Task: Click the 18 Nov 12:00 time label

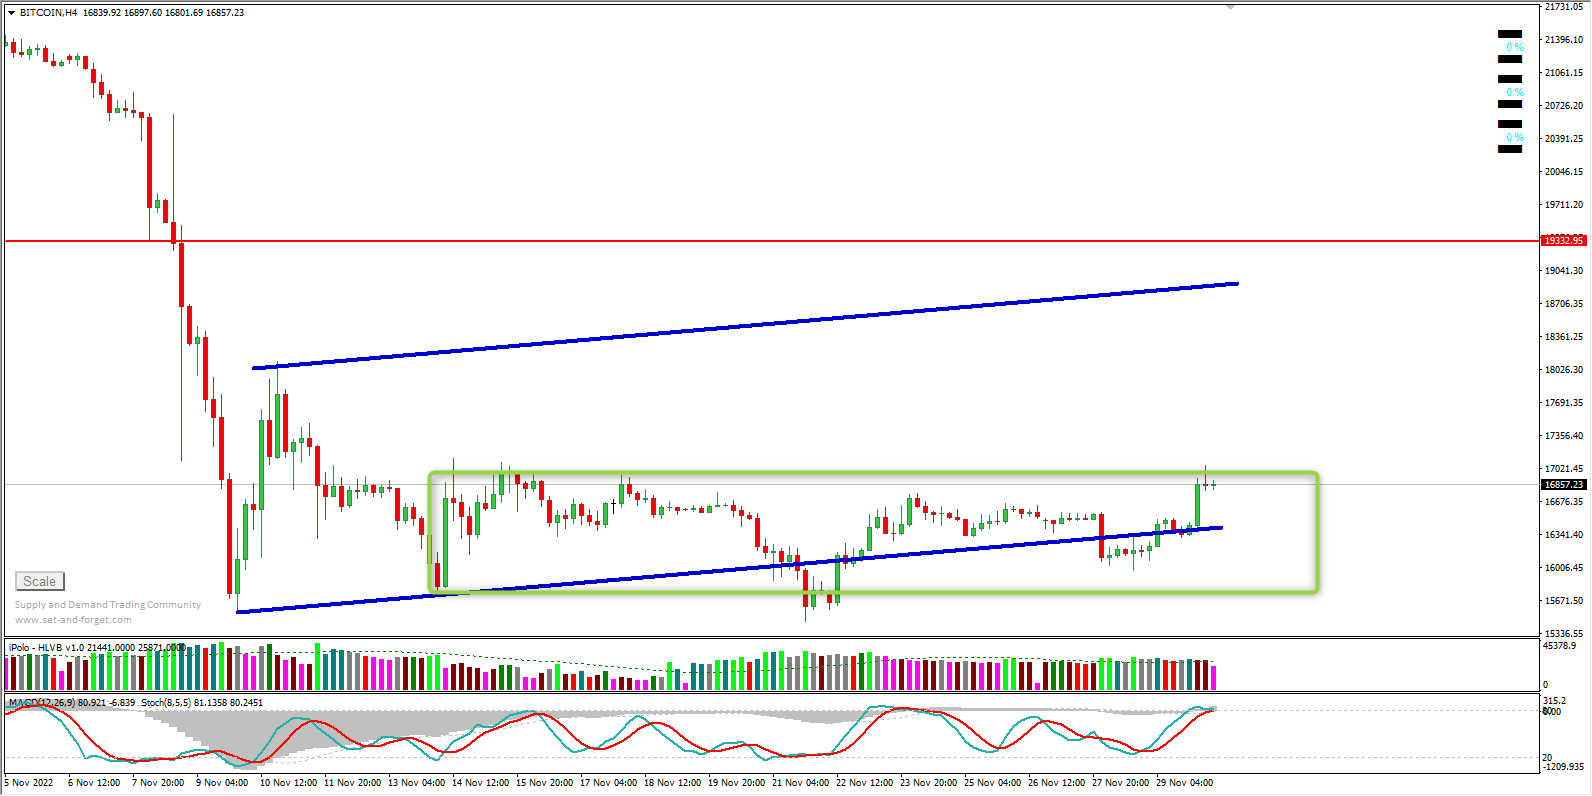Action: (x=672, y=783)
